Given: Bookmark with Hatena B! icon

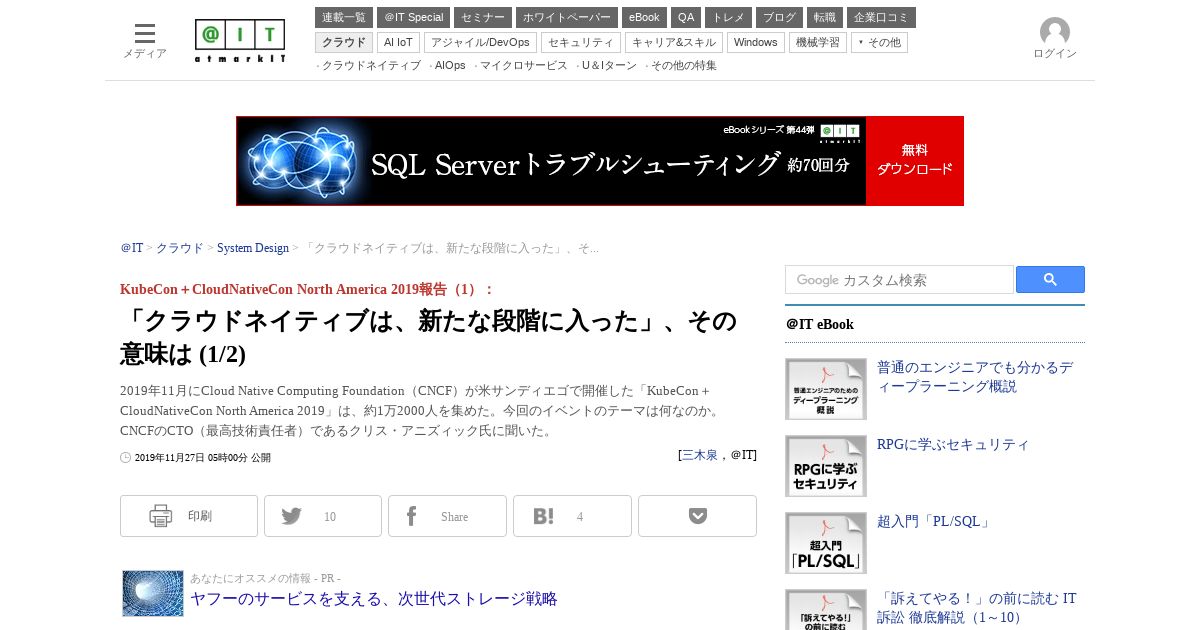Looking at the screenshot, I should coord(543,516).
